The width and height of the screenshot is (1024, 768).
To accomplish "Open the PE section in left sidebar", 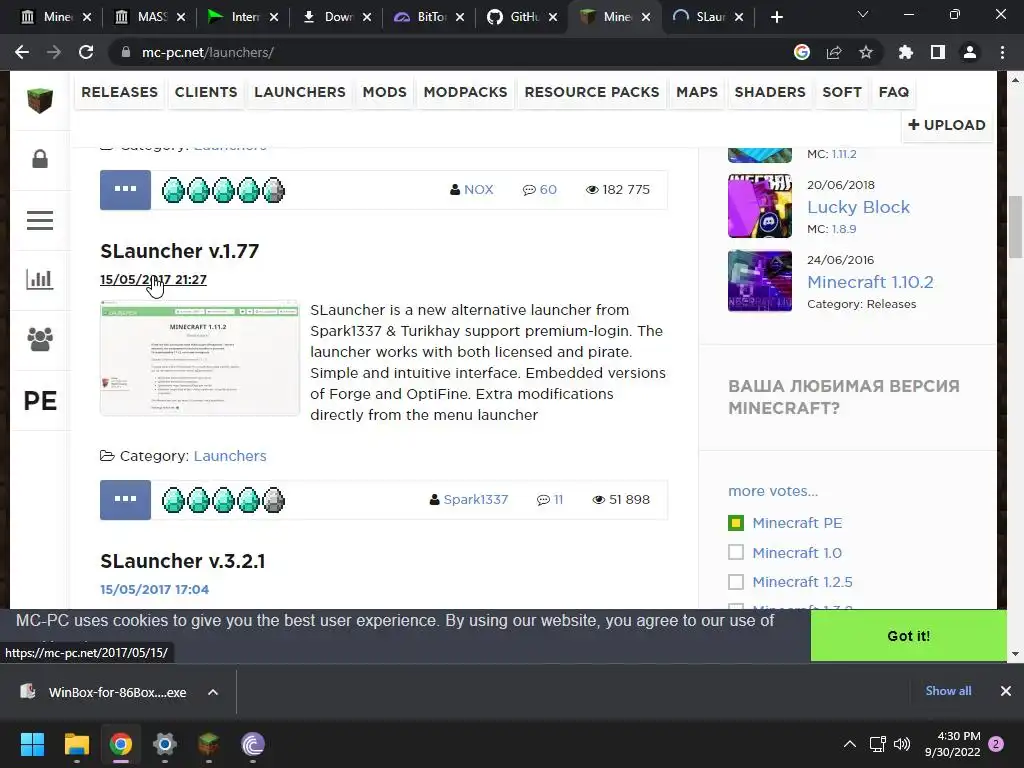I will [40, 400].
